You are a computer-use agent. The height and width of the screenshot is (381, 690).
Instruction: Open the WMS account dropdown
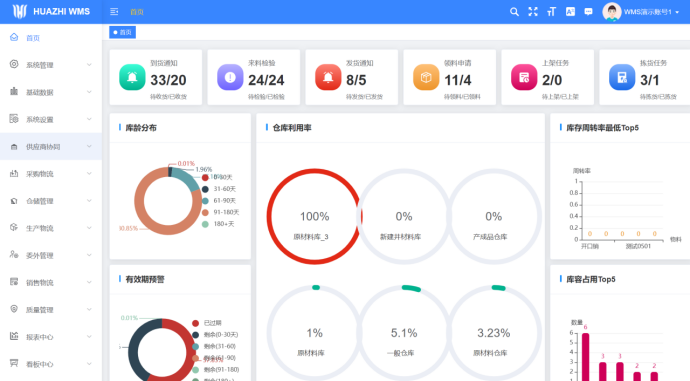(x=641, y=12)
